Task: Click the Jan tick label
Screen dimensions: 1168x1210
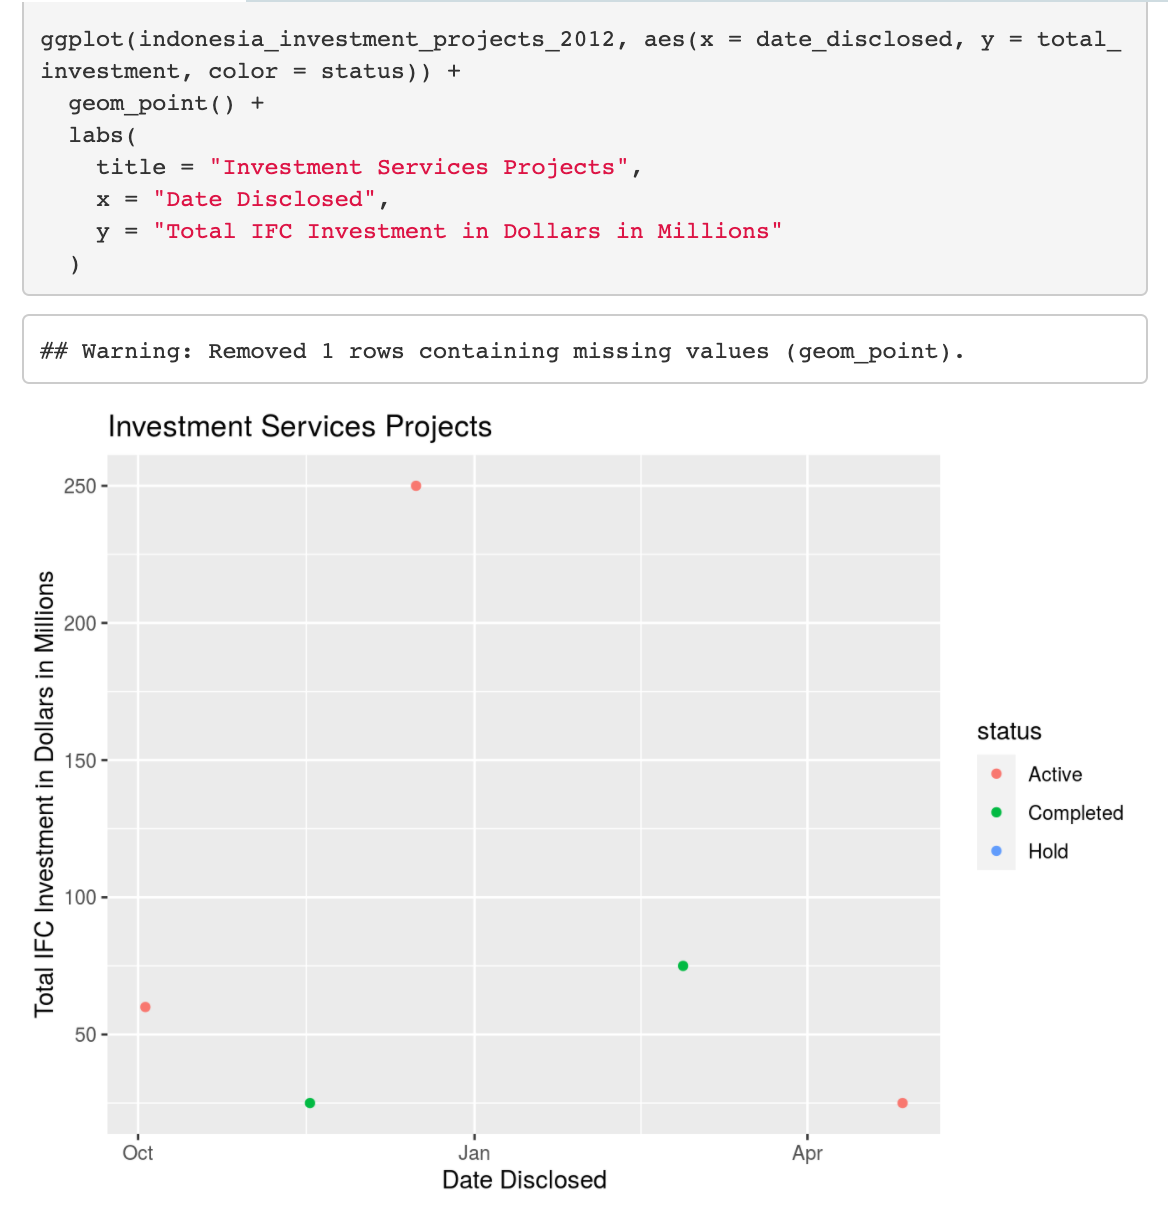Action: [x=474, y=1153]
